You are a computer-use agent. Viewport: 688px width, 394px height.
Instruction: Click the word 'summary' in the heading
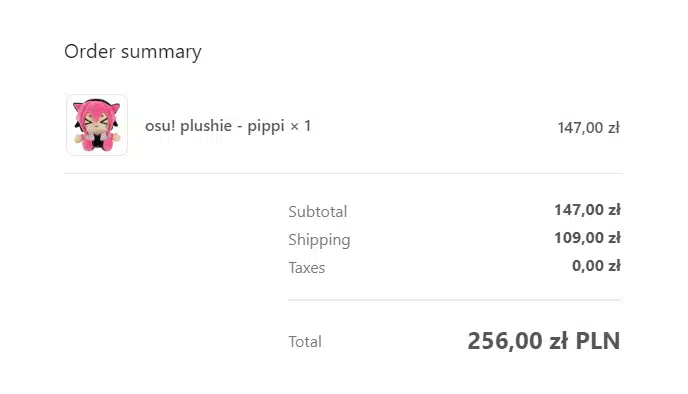161,52
